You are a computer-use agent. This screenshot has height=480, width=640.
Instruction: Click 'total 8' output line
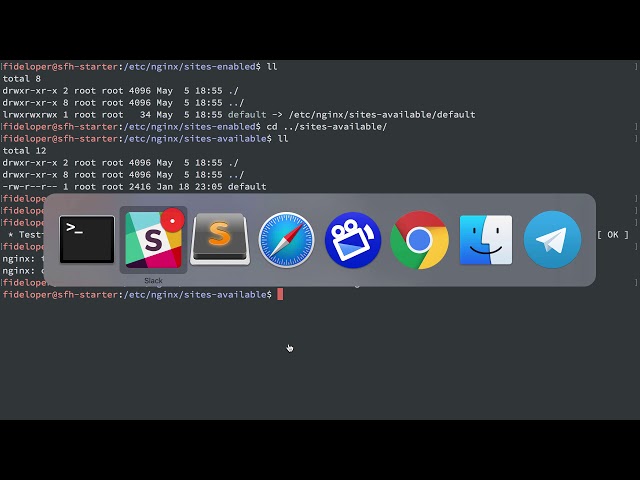[22, 78]
